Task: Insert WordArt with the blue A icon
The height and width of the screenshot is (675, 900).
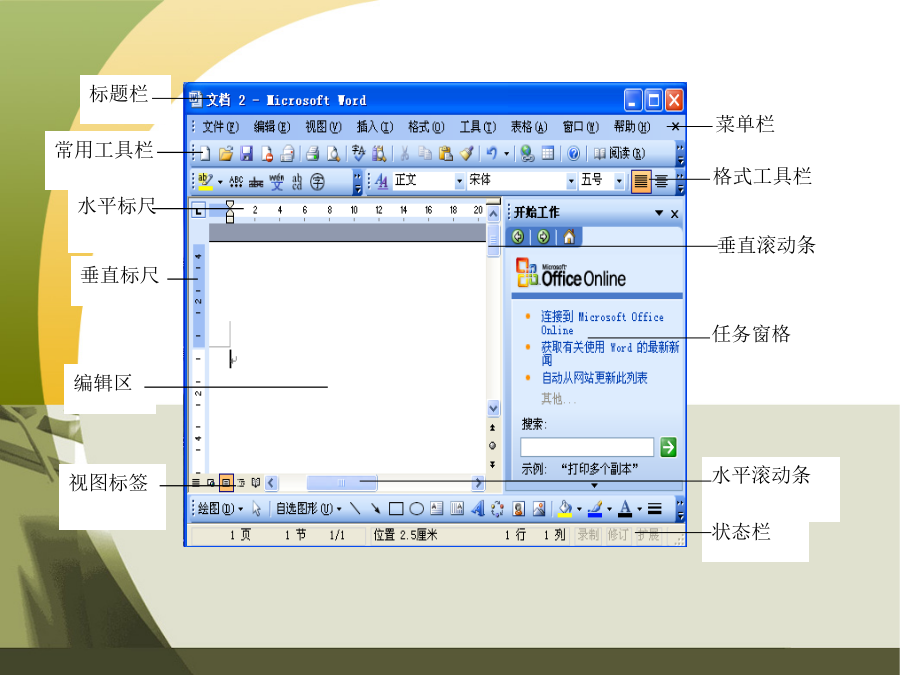Action: (478, 508)
